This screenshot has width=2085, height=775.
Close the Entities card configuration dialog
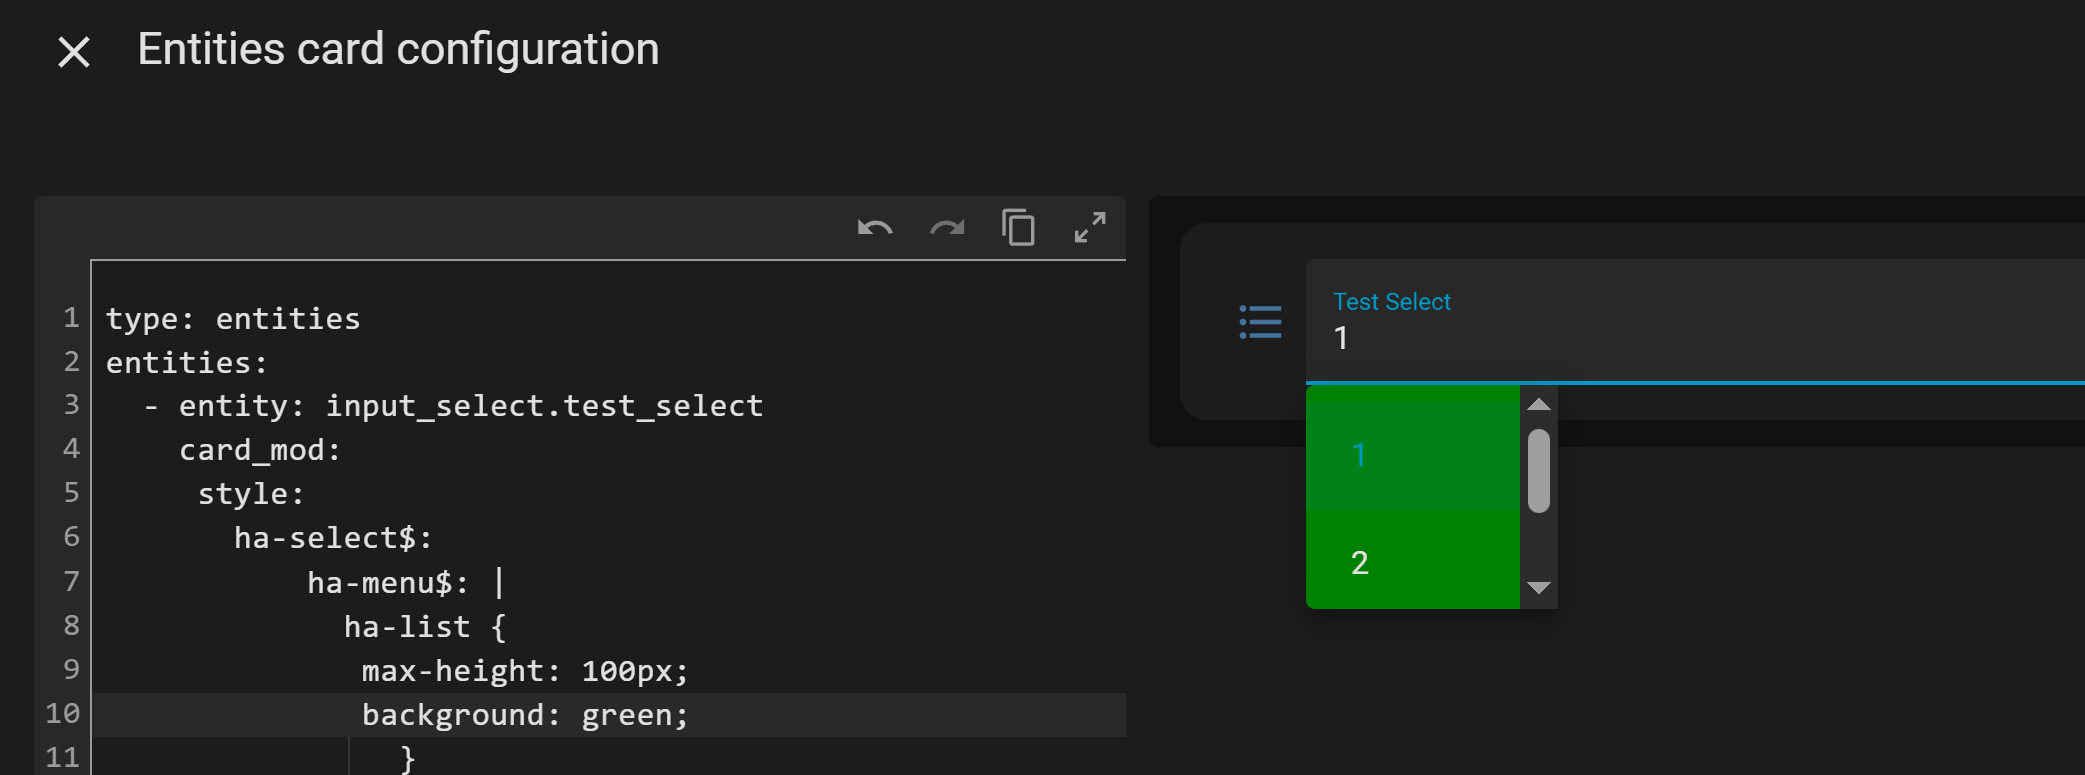tap(74, 52)
